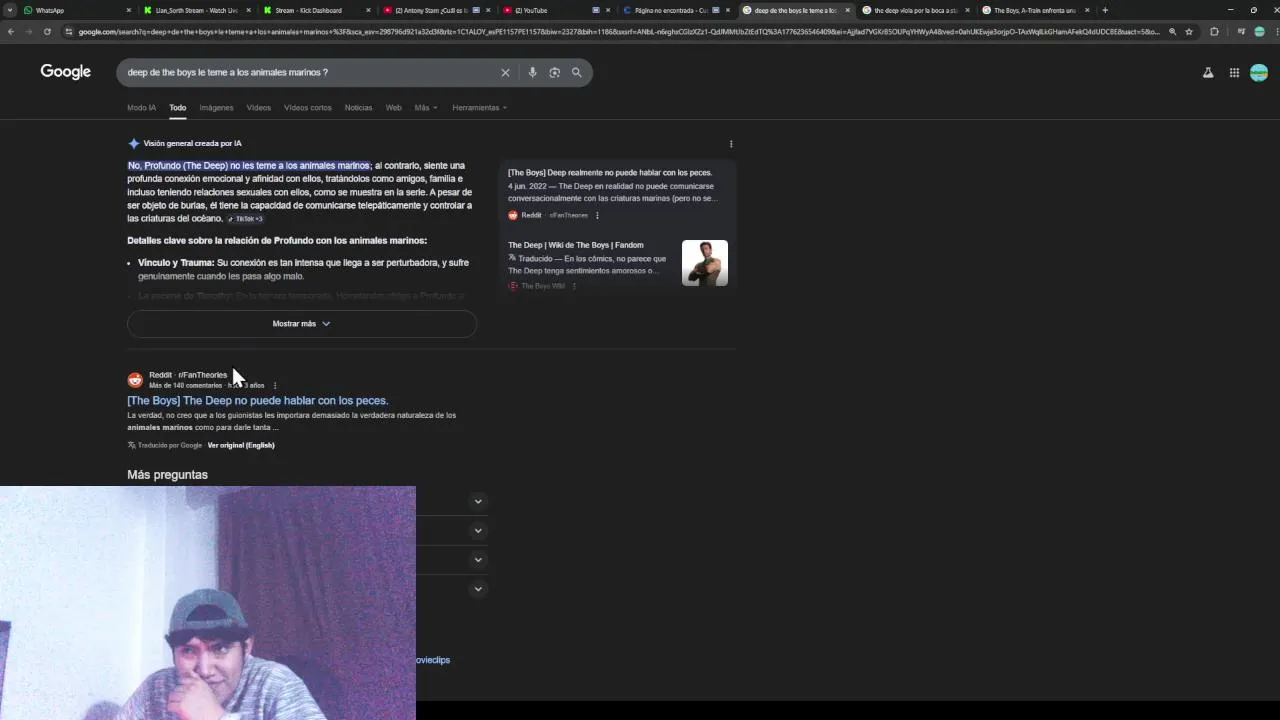View site information icon in address bar
The width and height of the screenshot is (1280, 720).
[x=69, y=31]
